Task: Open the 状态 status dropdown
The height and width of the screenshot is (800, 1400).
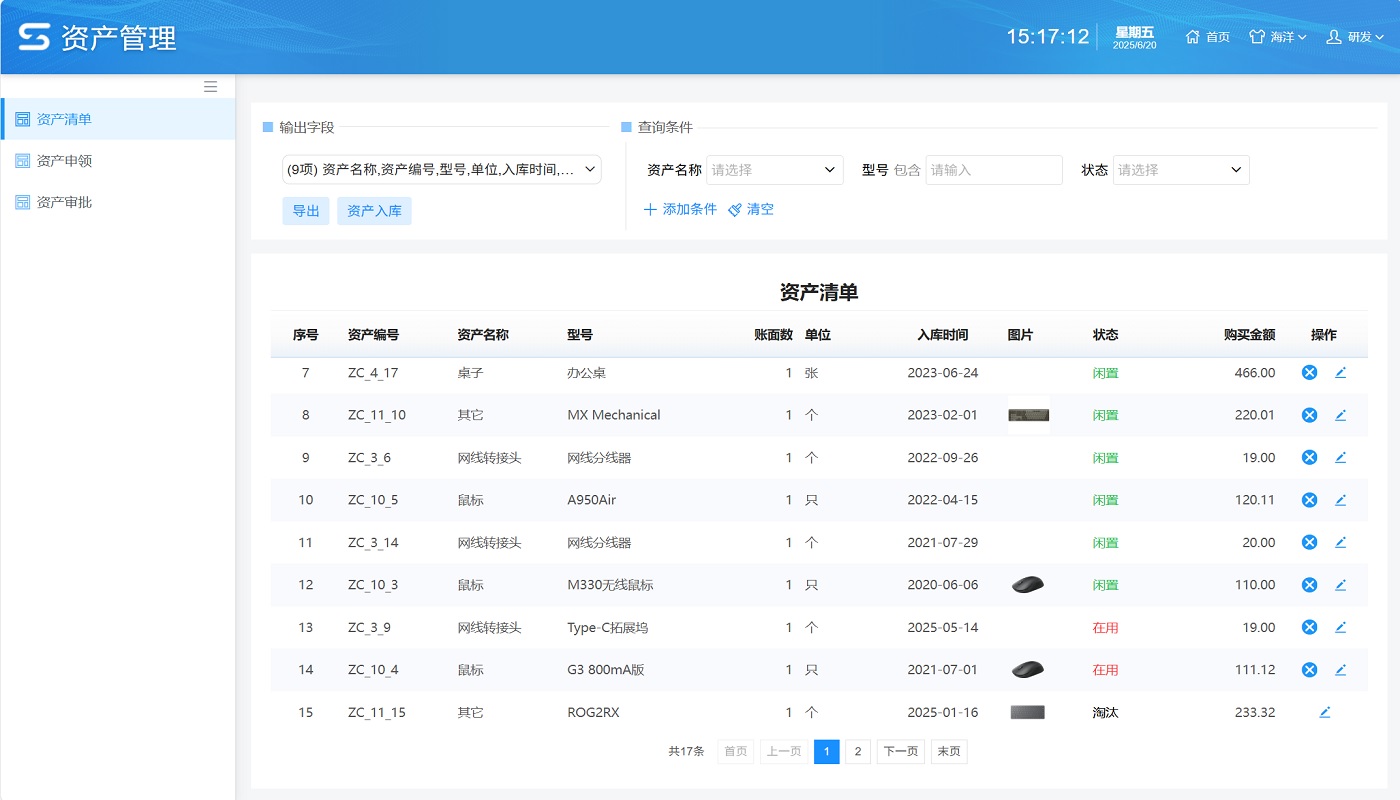Action: (x=1180, y=170)
